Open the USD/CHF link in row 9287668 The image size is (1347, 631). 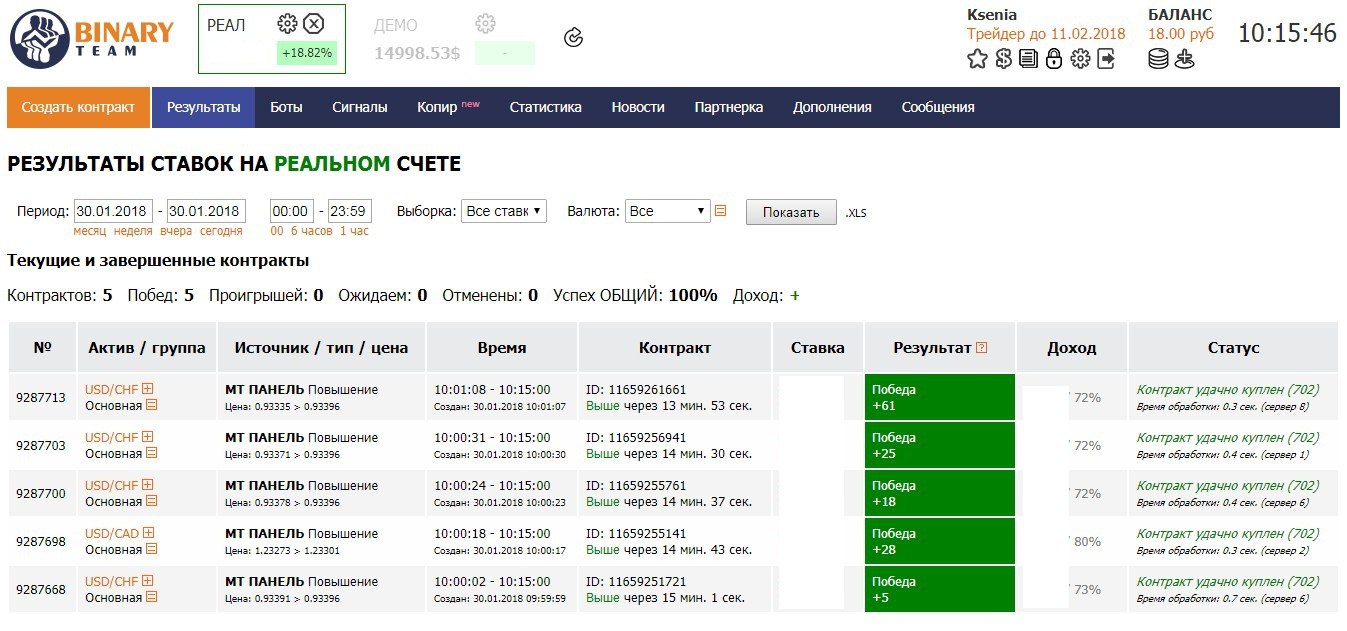[x=112, y=581]
